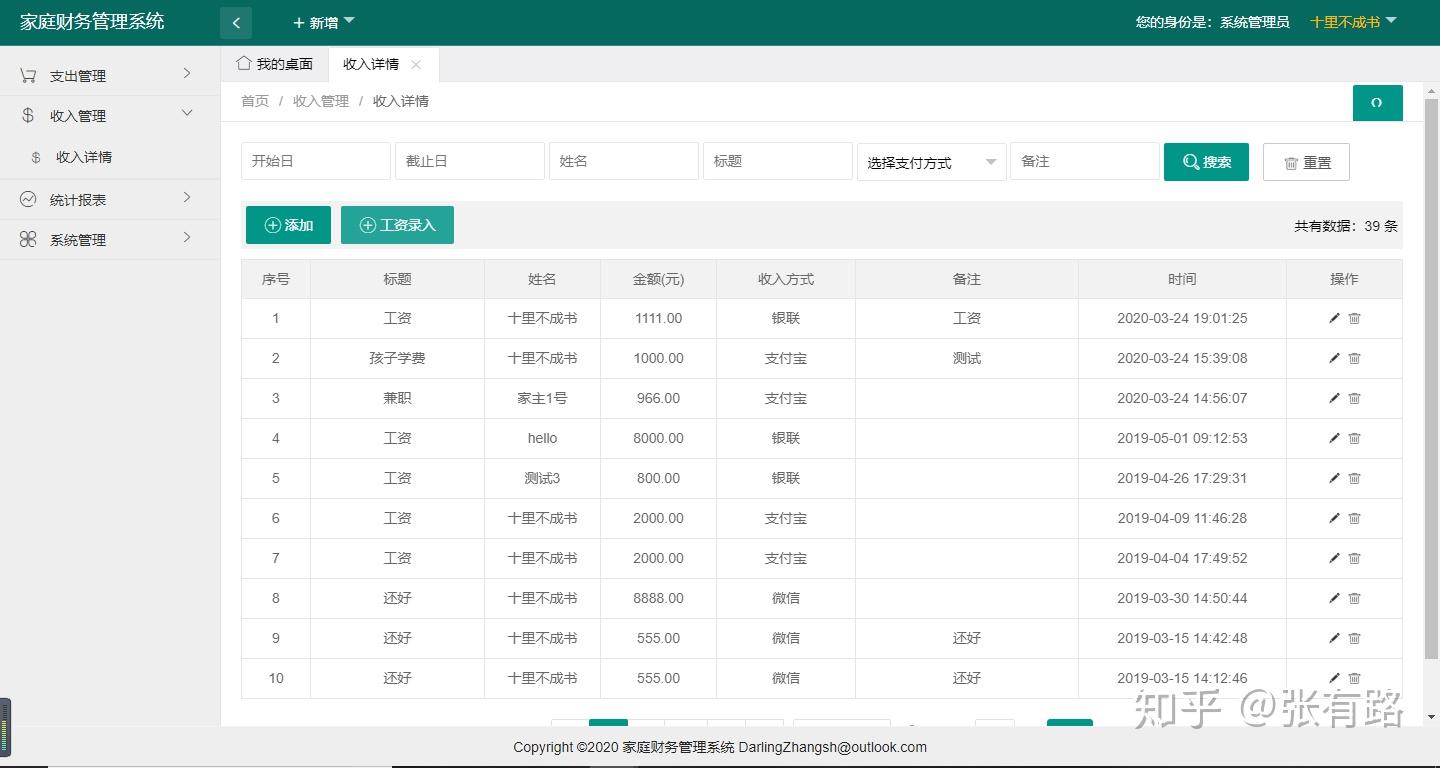
Task: Delete the 孩子学费 record with trash icon
Action: (x=1355, y=358)
